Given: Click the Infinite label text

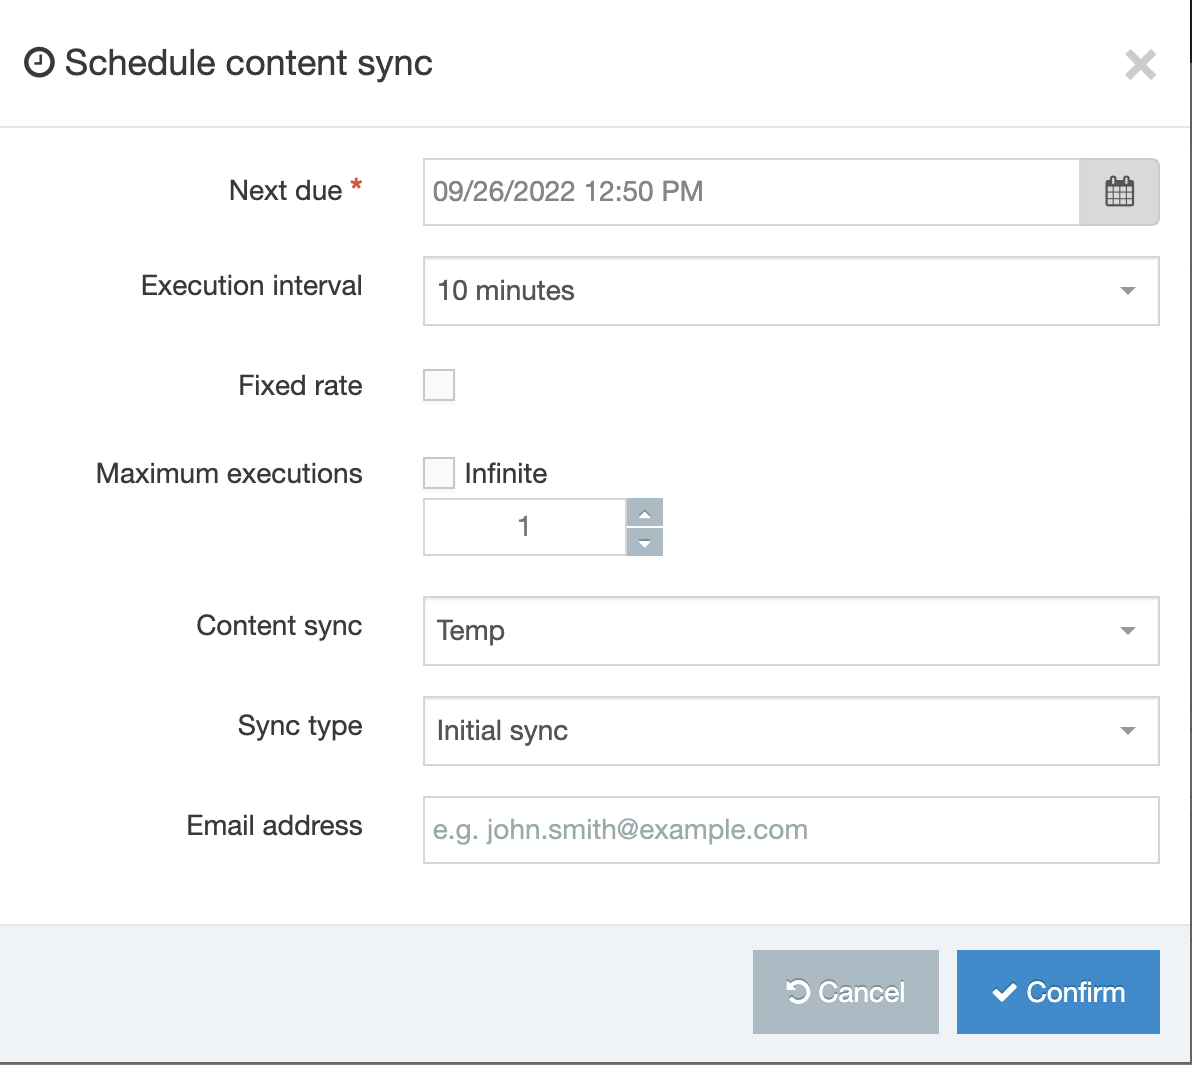Looking at the screenshot, I should click(506, 473).
